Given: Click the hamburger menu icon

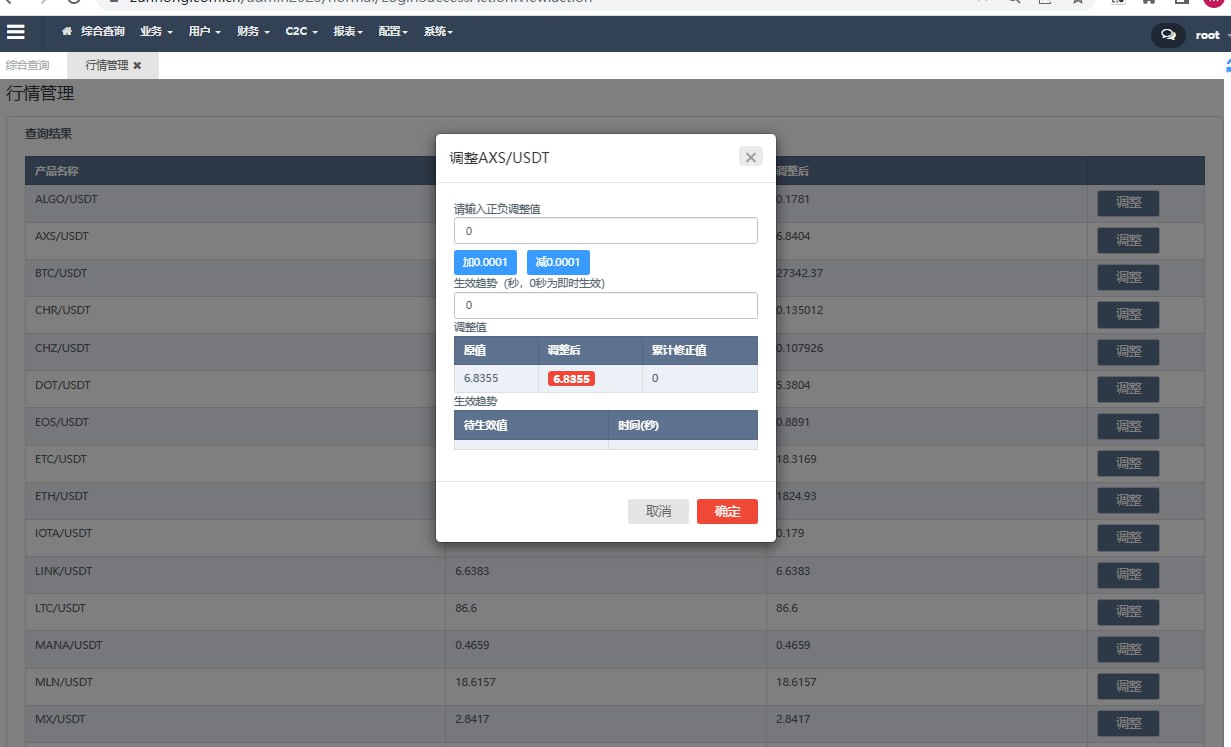Looking at the screenshot, I should [16, 32].
